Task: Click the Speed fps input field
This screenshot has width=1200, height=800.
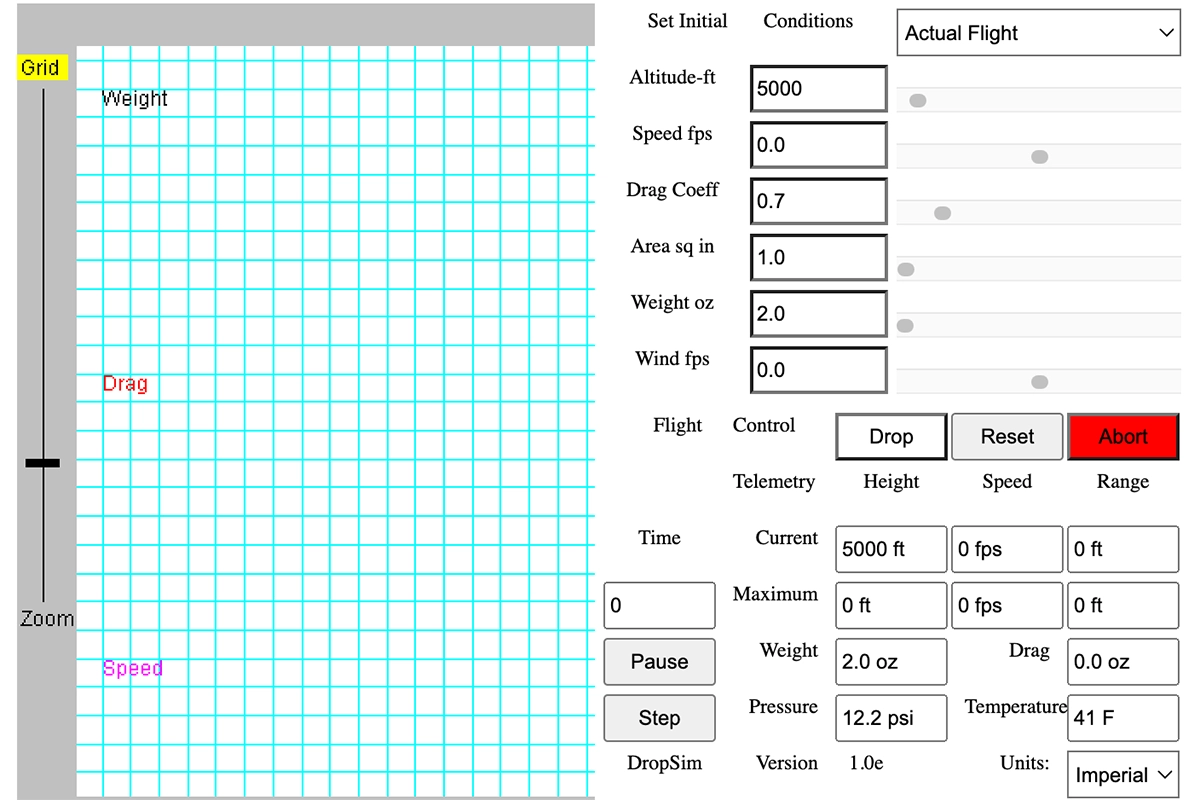Action: (818, 145)
